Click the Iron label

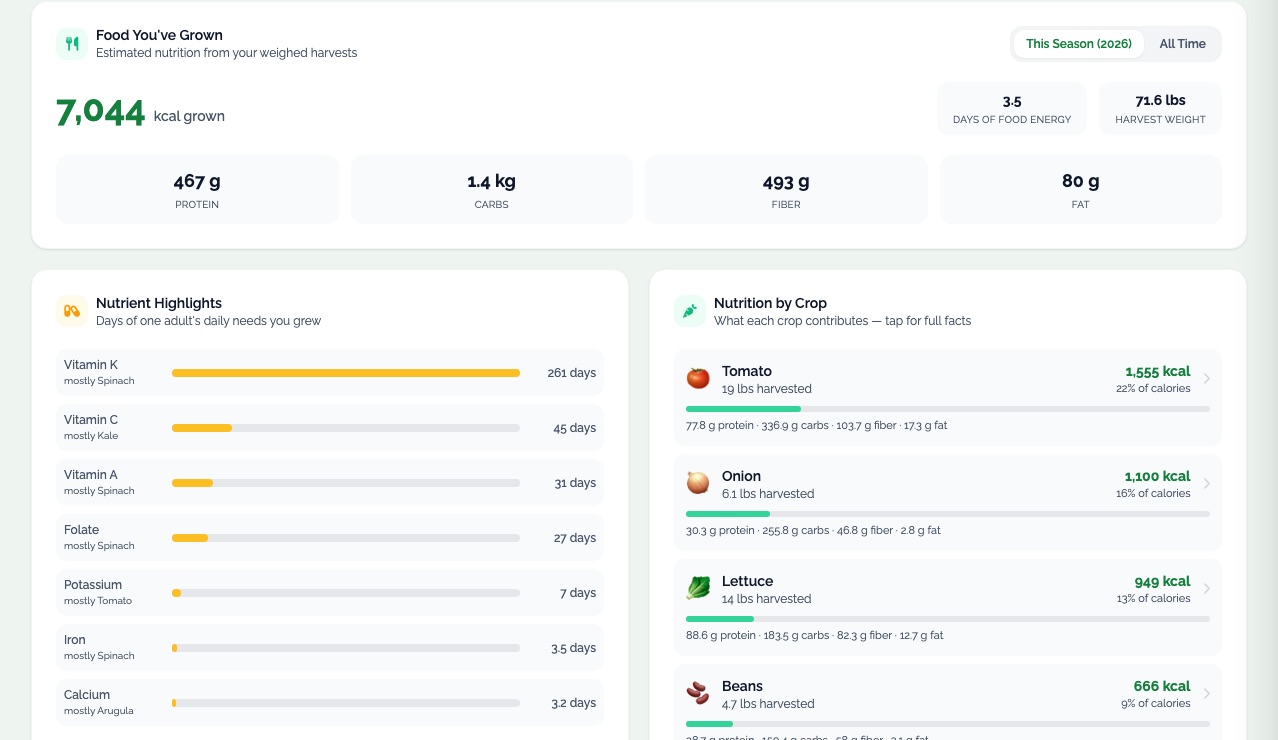pos(75,640)
